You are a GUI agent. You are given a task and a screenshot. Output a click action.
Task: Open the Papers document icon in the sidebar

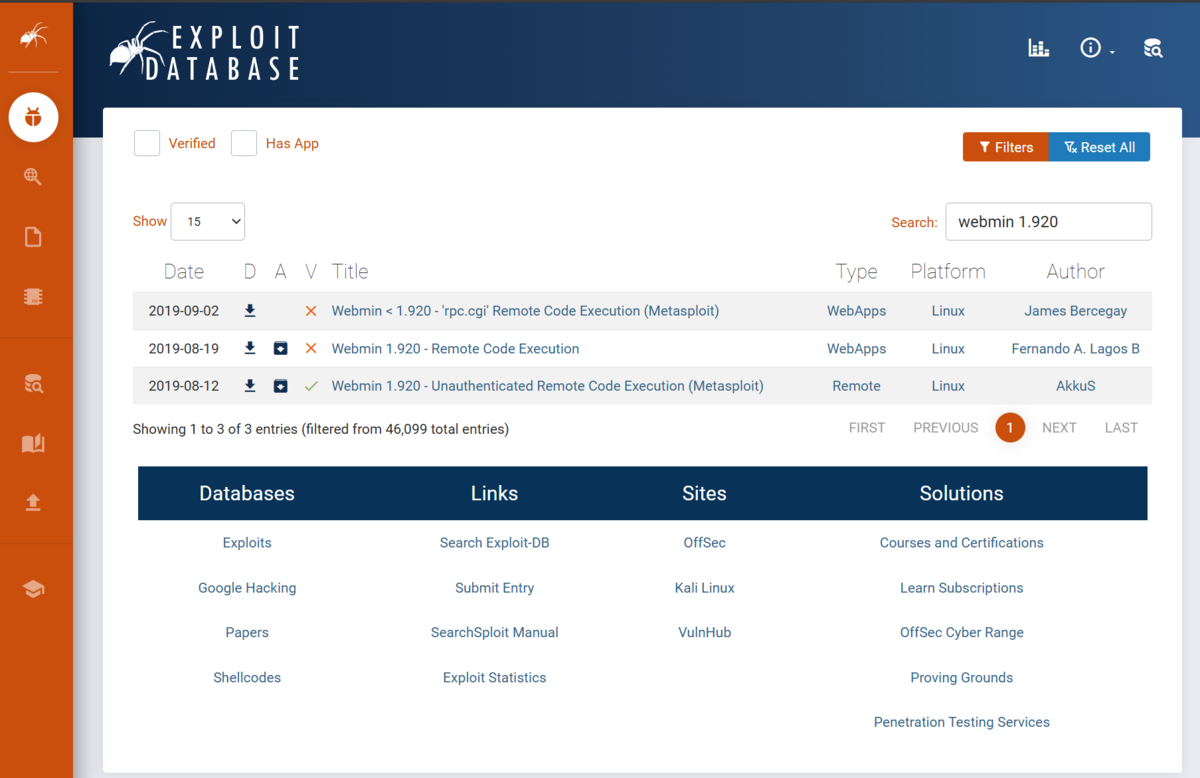[33, 237]
